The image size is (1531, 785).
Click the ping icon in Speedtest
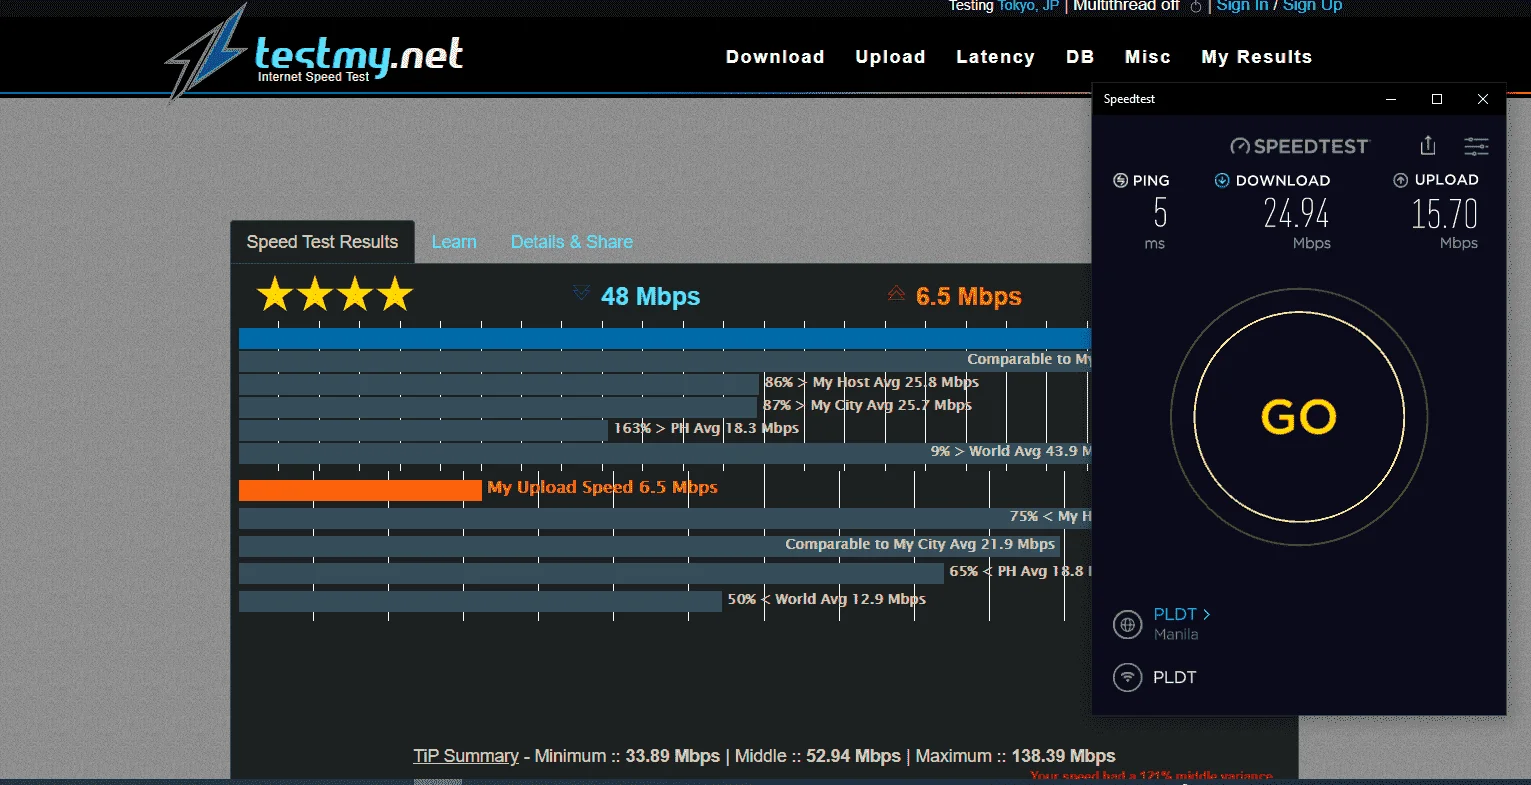(x=1120, y=180)
